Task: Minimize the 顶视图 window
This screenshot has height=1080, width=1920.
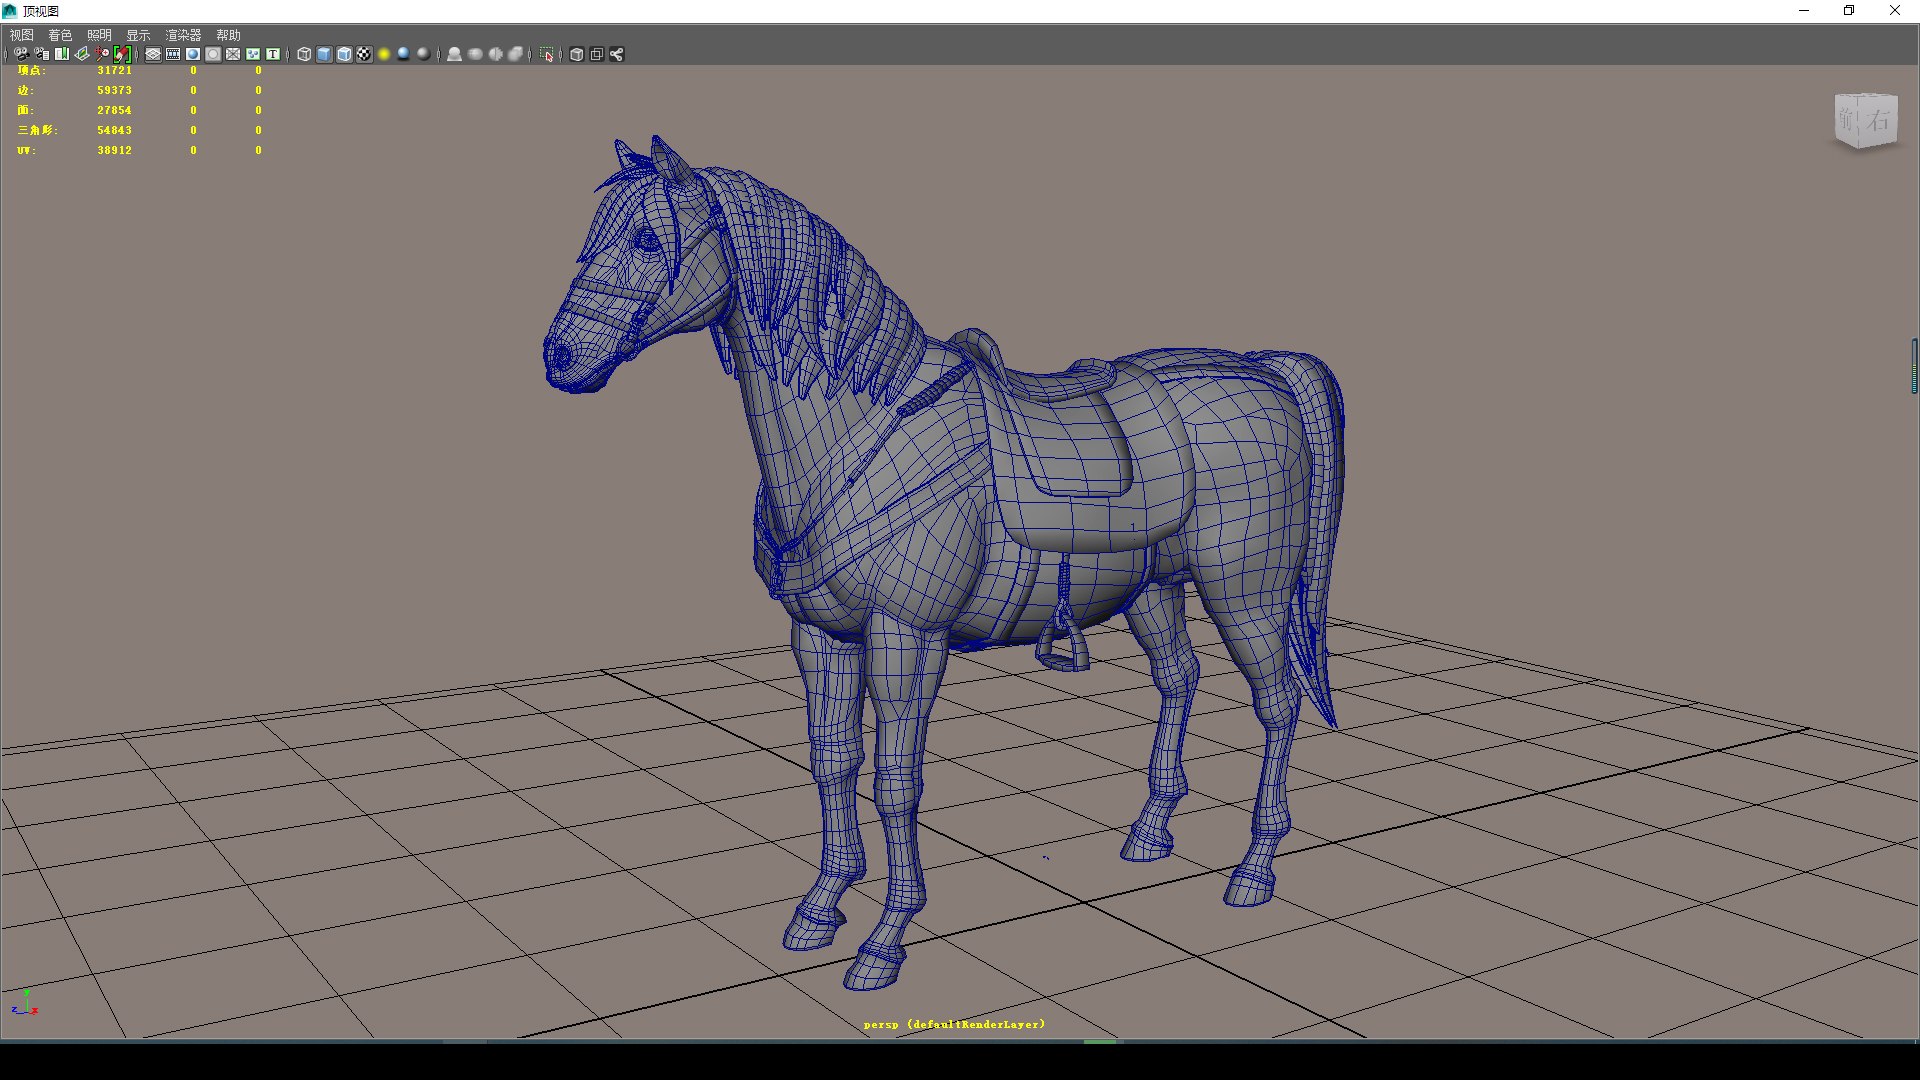Action: [1804, 11]
